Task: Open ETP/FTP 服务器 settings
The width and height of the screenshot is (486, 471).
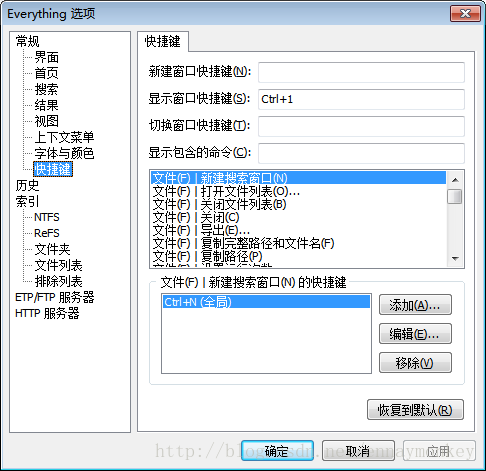Action: point(55,297)
